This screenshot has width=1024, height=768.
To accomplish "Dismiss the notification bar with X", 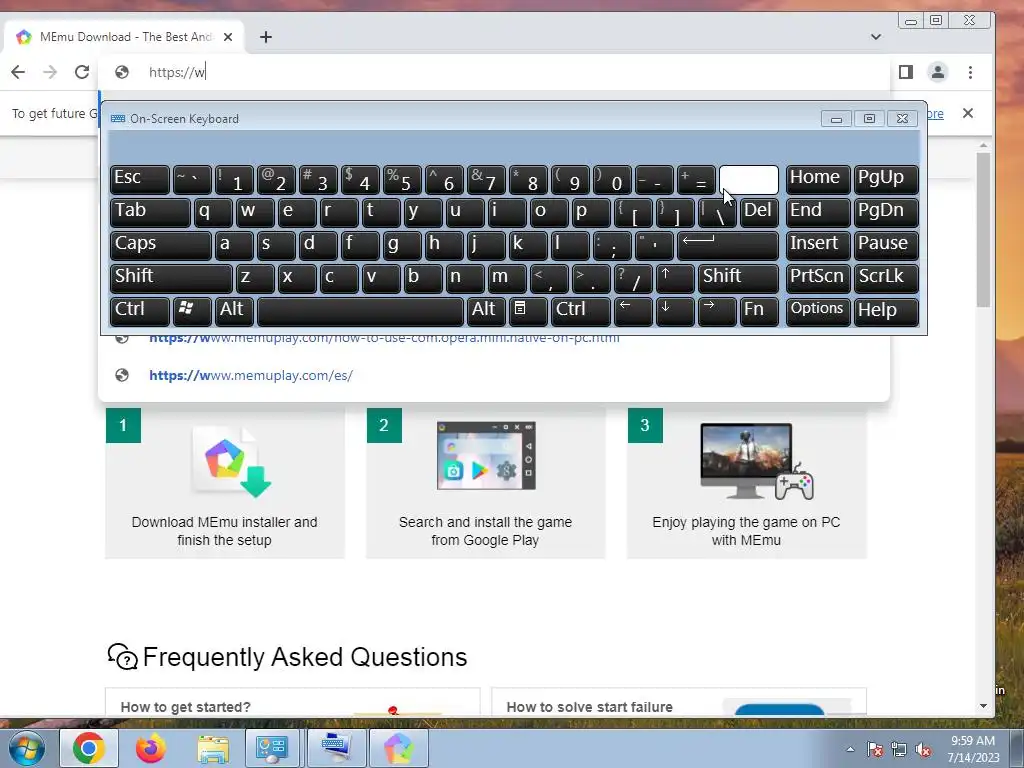I will 968,113.
